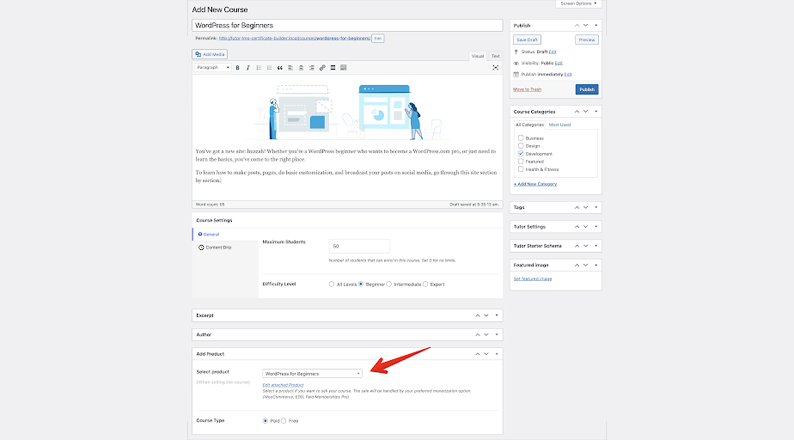Image resolution: width=794 pixels, height=440 pixels.
Task: Click Add New Category link
Action: 535,184
